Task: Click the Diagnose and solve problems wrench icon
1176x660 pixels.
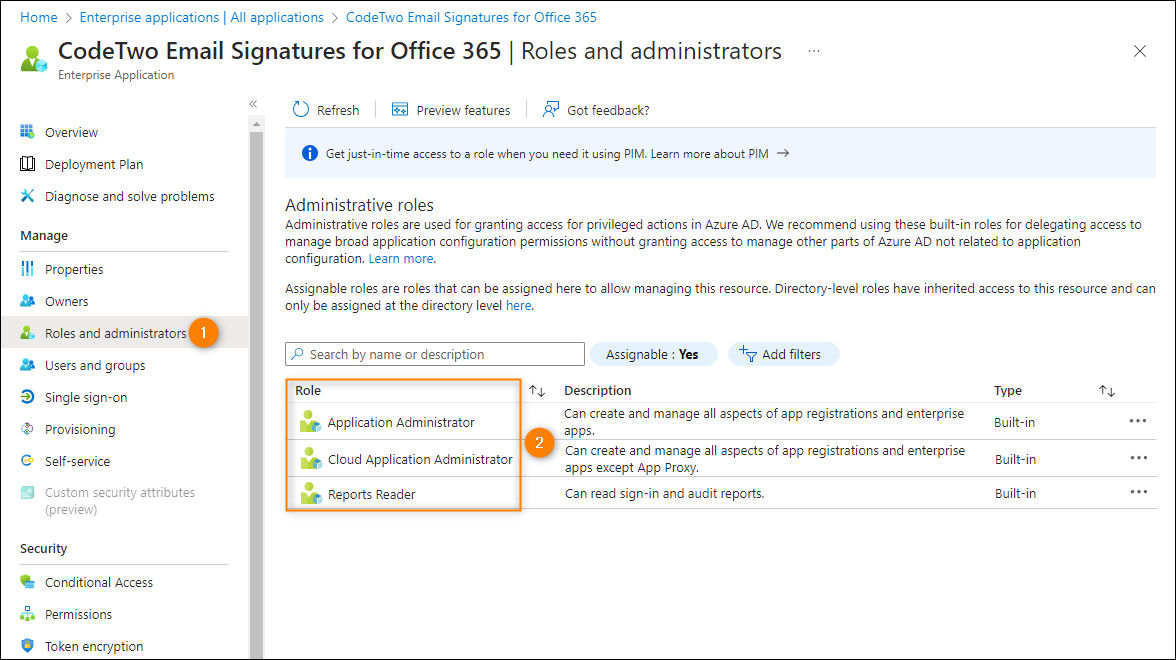Action: pos(27,196)
